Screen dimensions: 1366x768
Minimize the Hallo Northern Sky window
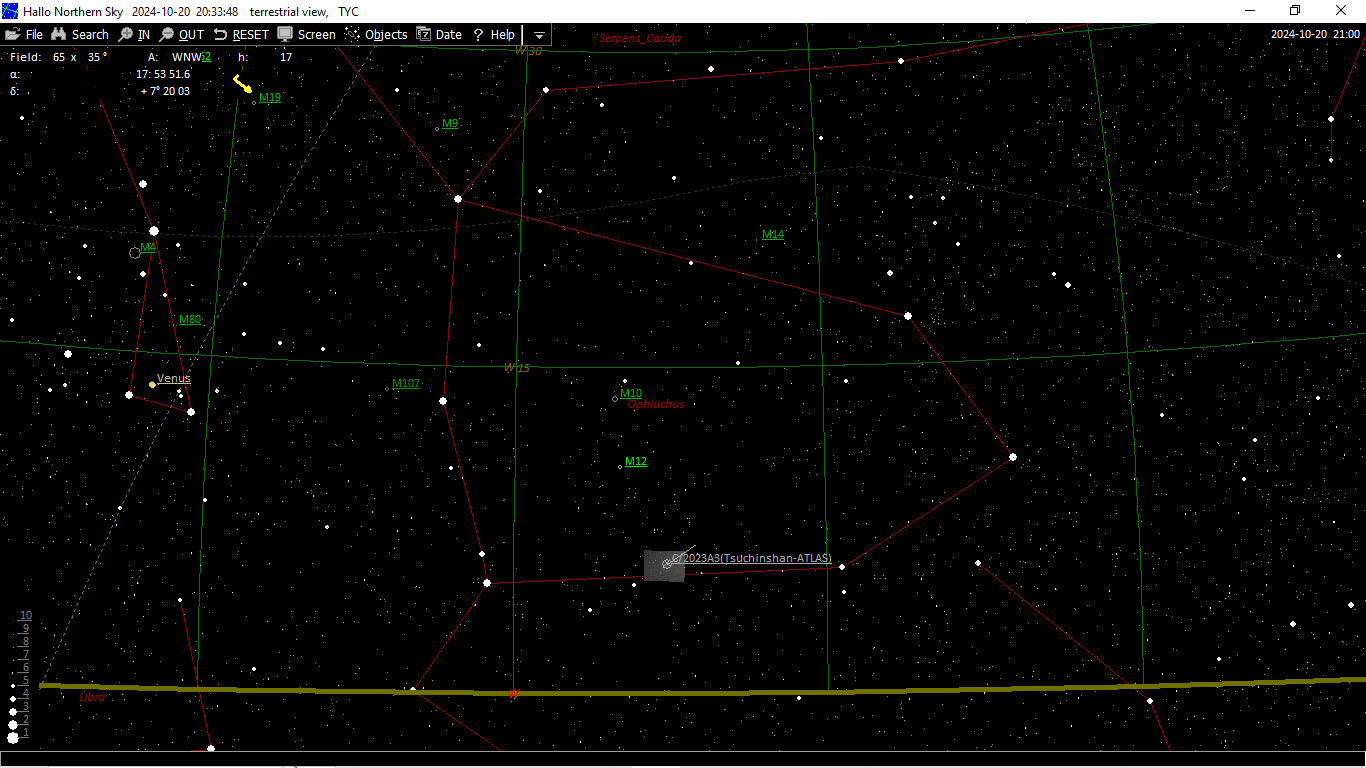click(1250, 10)
